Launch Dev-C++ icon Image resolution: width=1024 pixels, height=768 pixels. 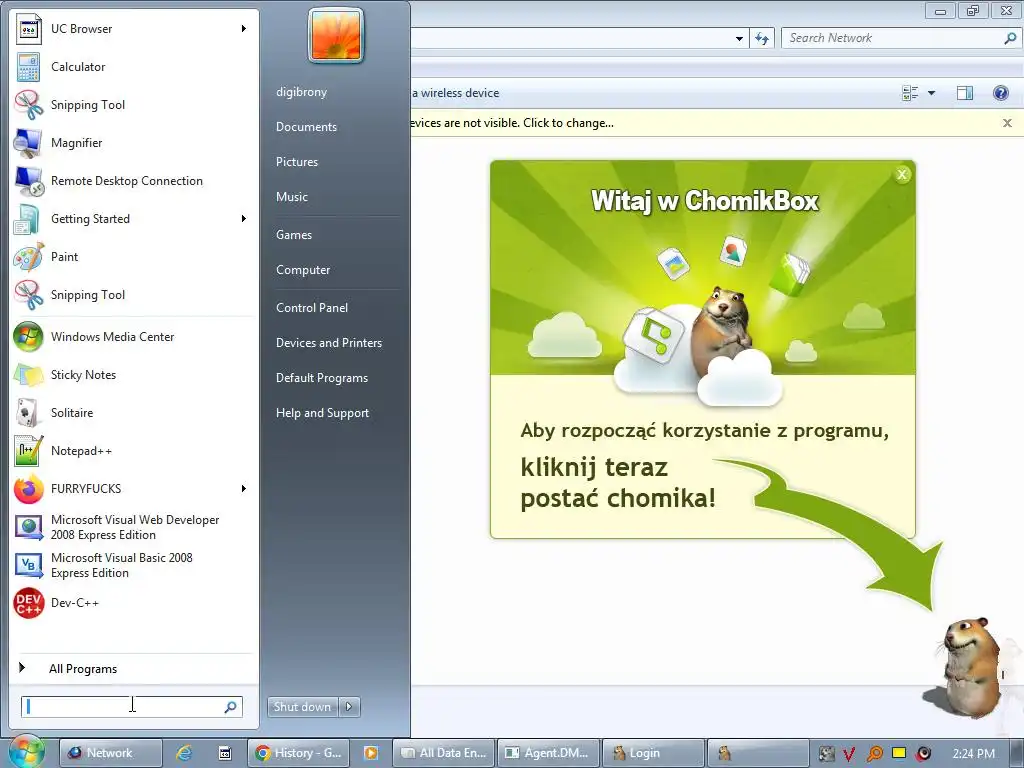tap(29, 603)
